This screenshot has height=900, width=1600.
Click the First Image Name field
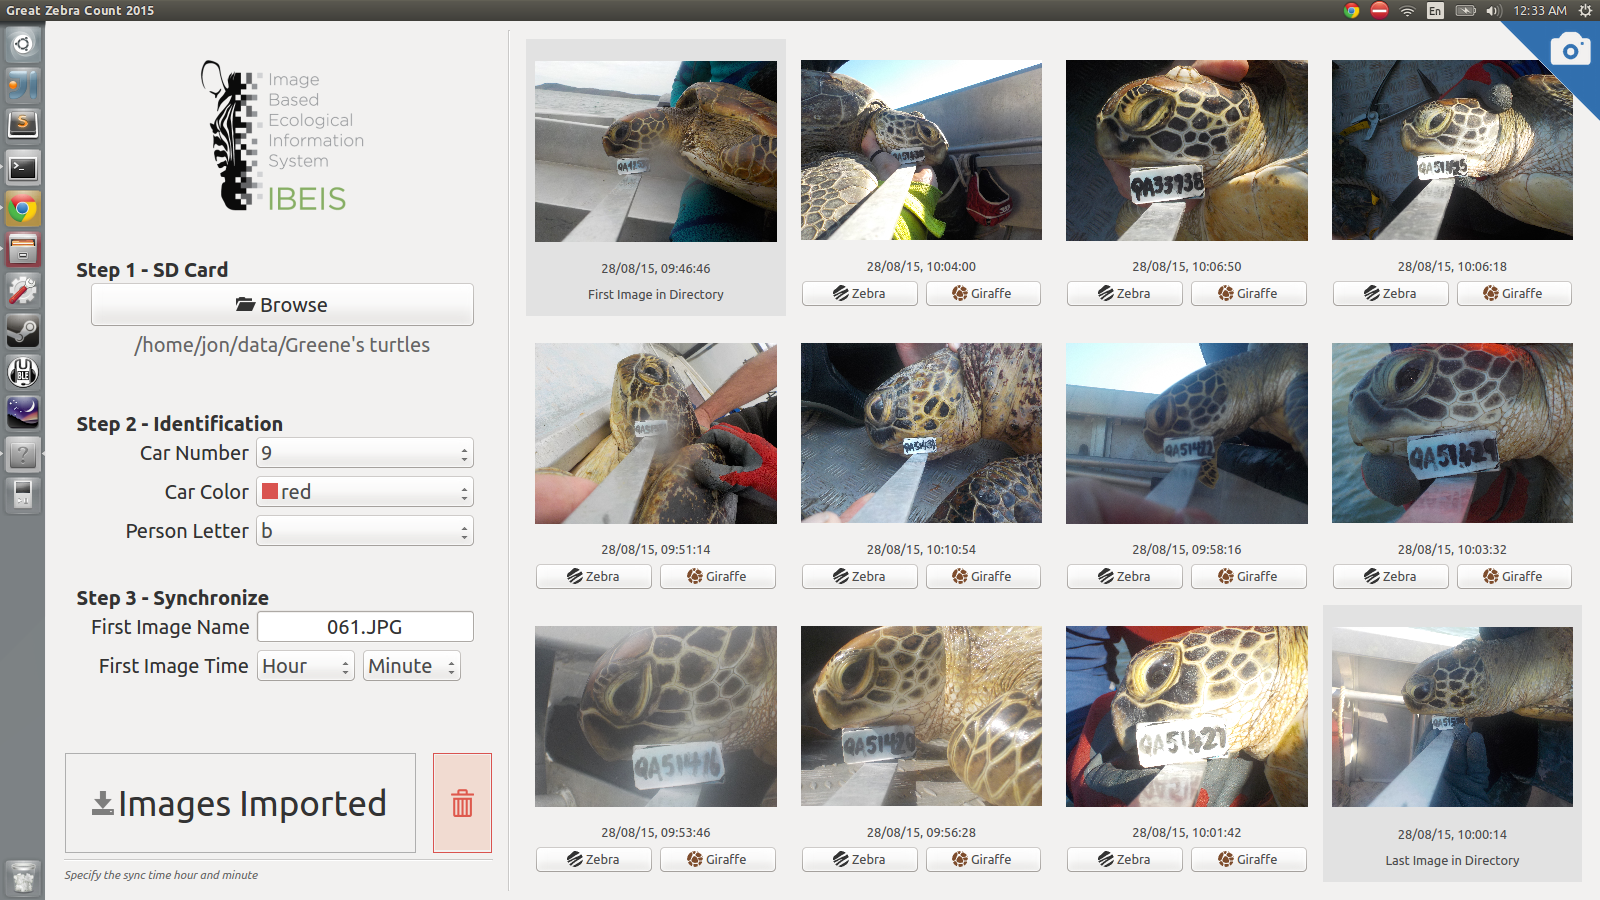point(365,627)
